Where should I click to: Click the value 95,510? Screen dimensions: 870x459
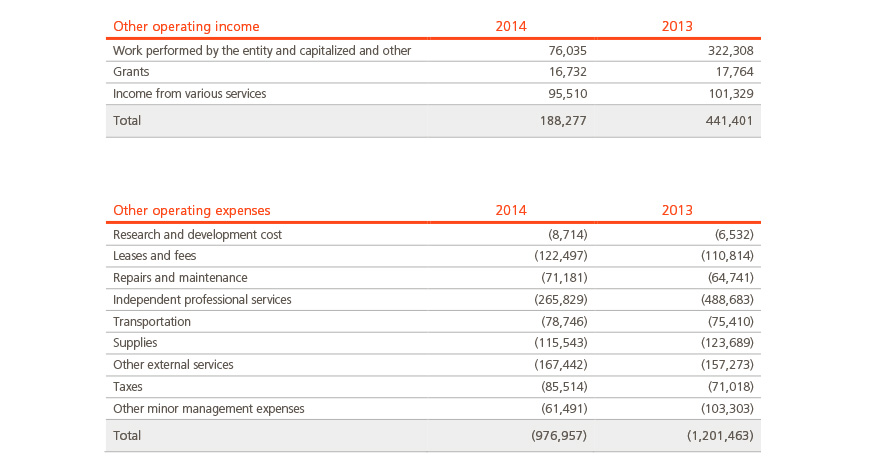pos(567,94)
